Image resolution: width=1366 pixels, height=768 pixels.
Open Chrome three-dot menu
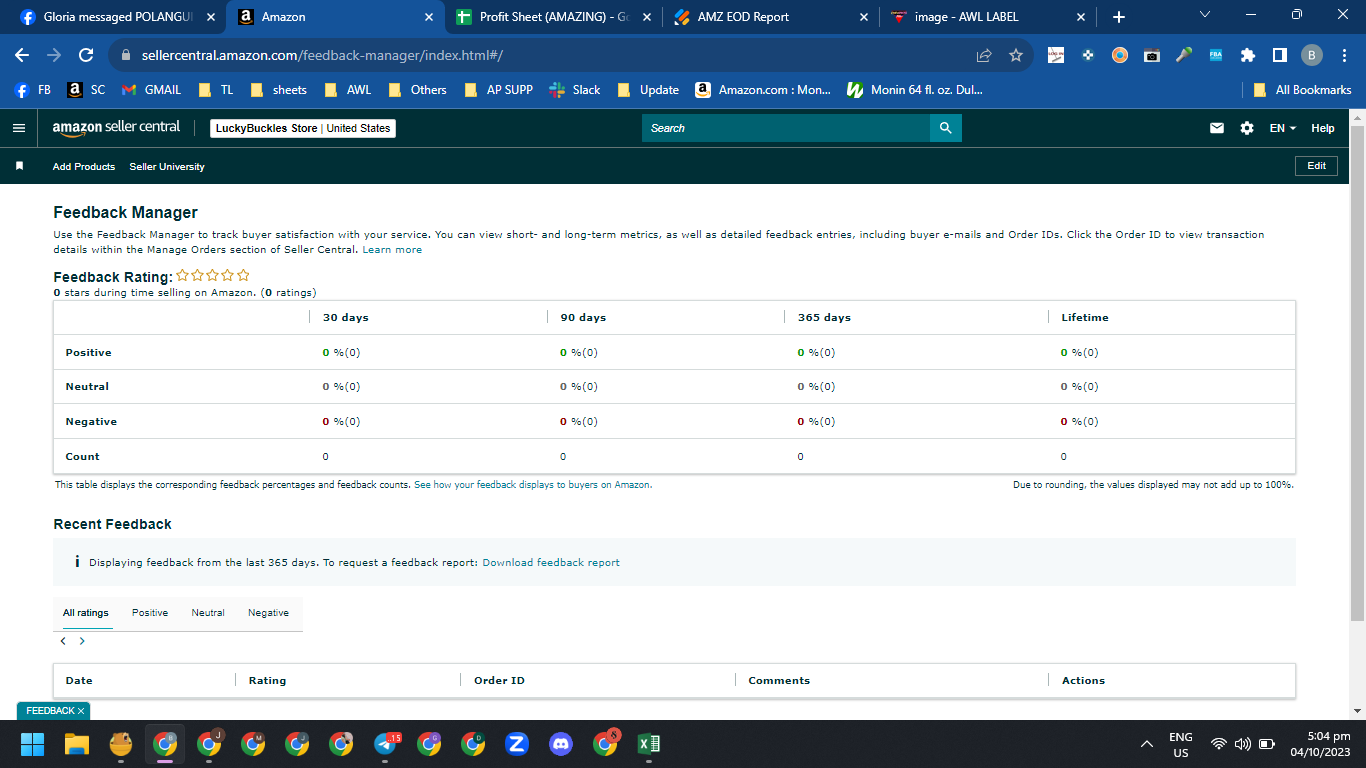tap(1344, 56)
